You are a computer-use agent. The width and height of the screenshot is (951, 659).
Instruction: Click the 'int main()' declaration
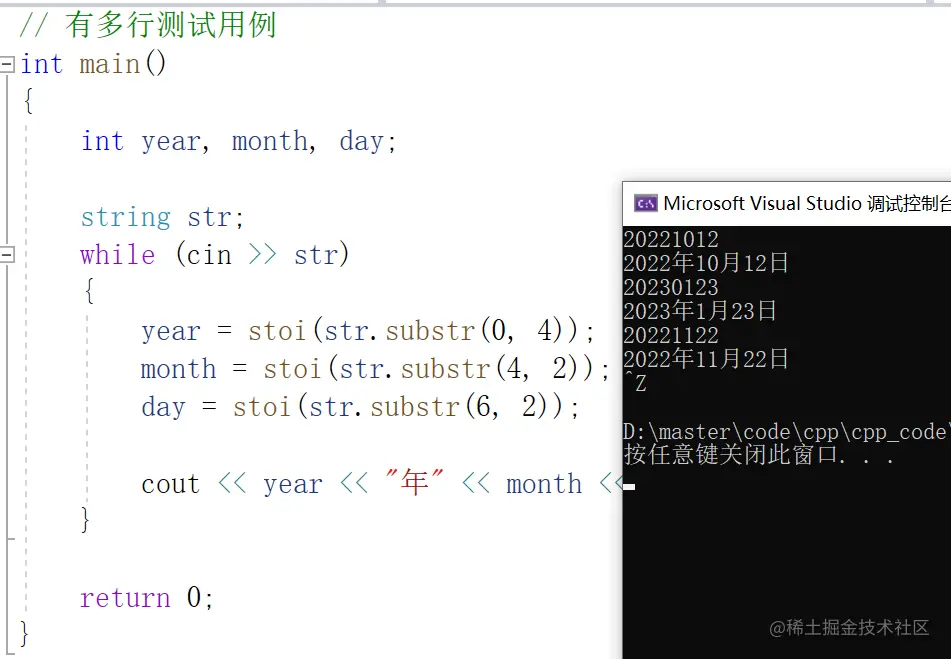93,64
